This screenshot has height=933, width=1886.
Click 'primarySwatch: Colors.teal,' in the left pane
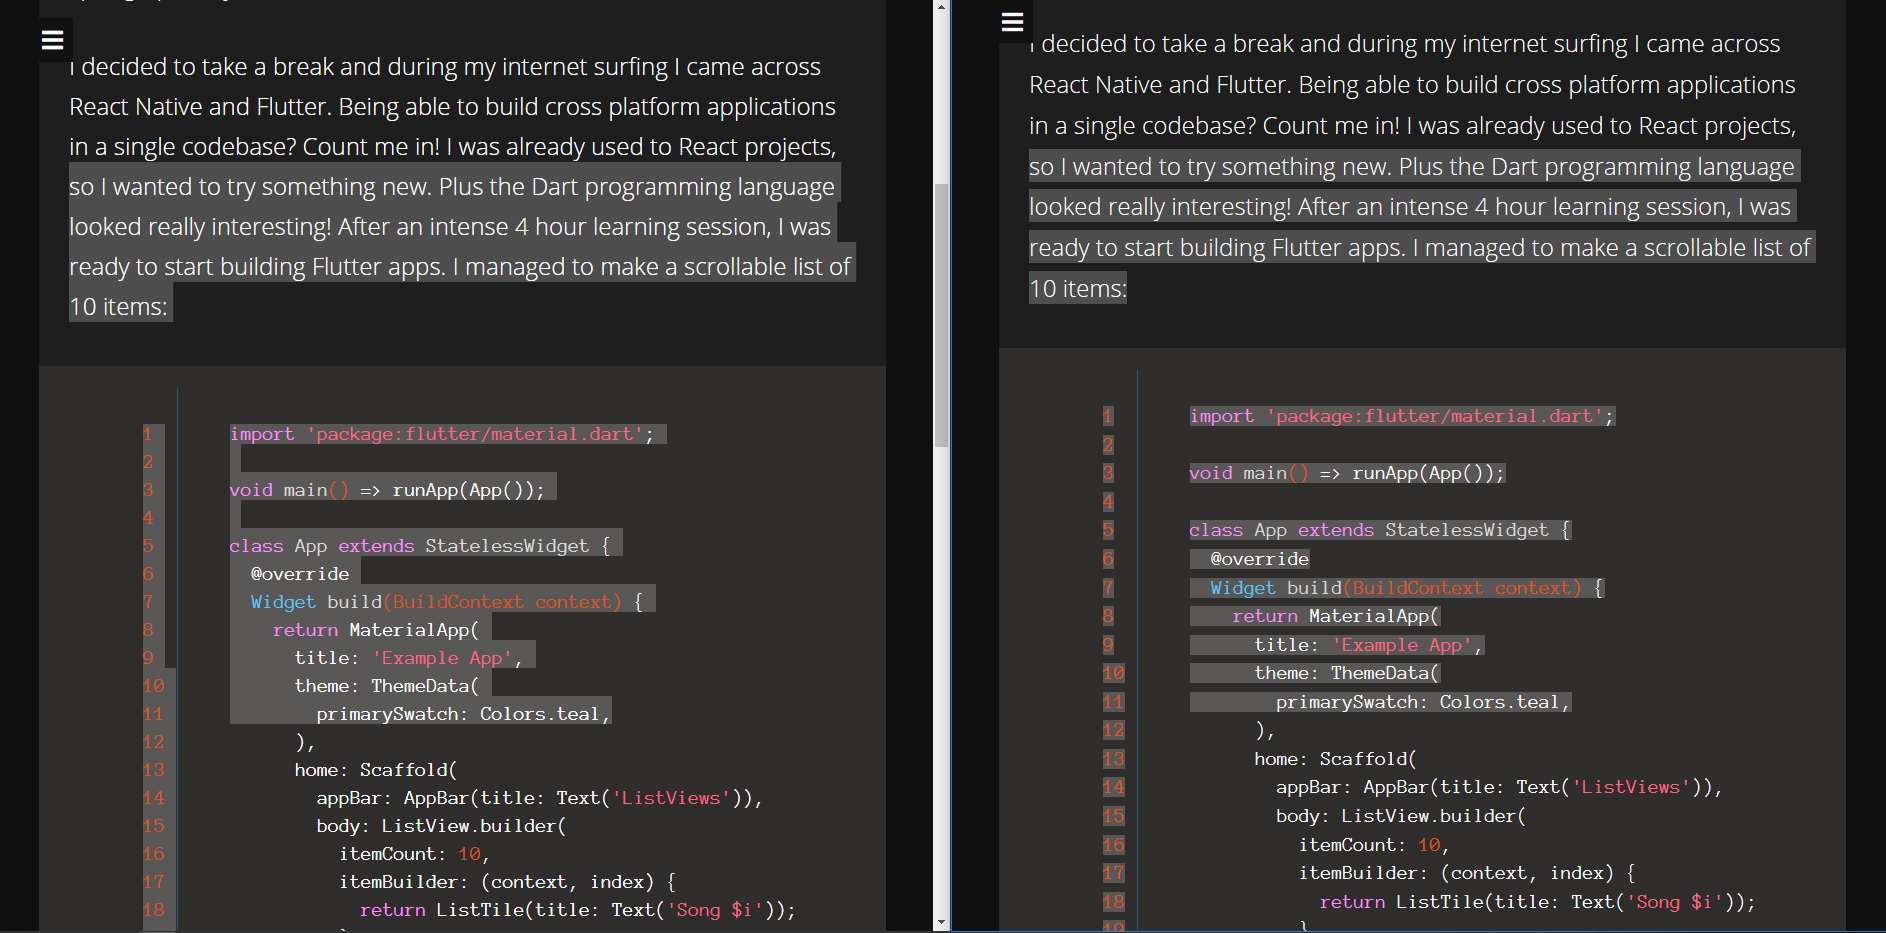(x=463, y=714)
